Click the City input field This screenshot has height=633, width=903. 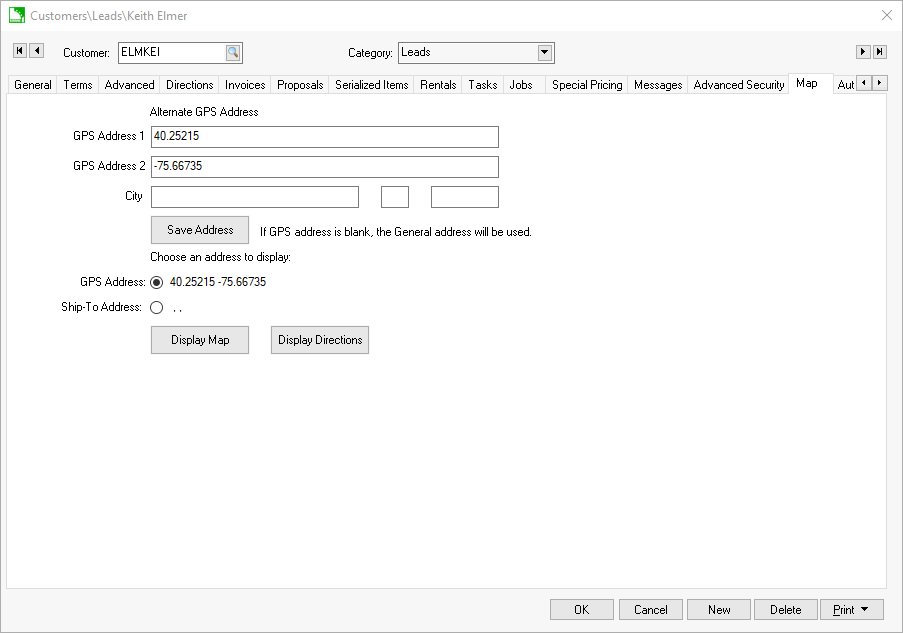[x=254, y=197]
